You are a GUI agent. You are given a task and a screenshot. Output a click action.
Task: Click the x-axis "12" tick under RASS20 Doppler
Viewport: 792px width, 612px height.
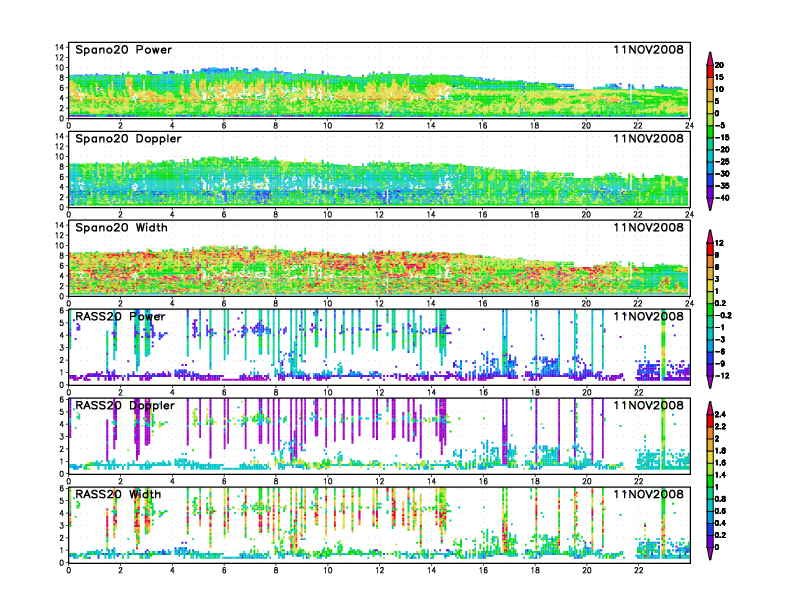(x=379, y=481)
